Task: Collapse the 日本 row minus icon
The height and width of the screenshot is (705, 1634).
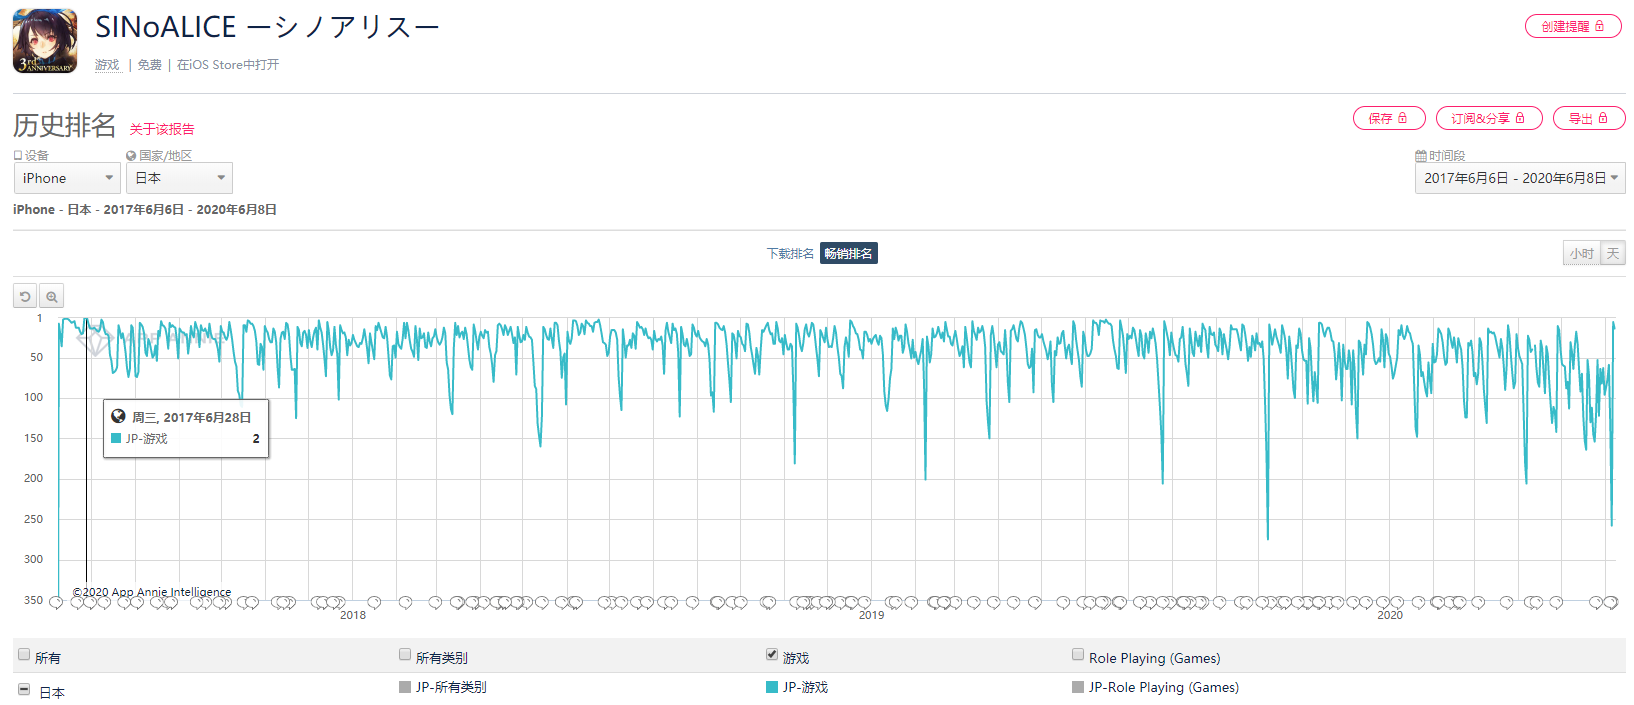Action: pyautogui.click(x=24, y=690)
